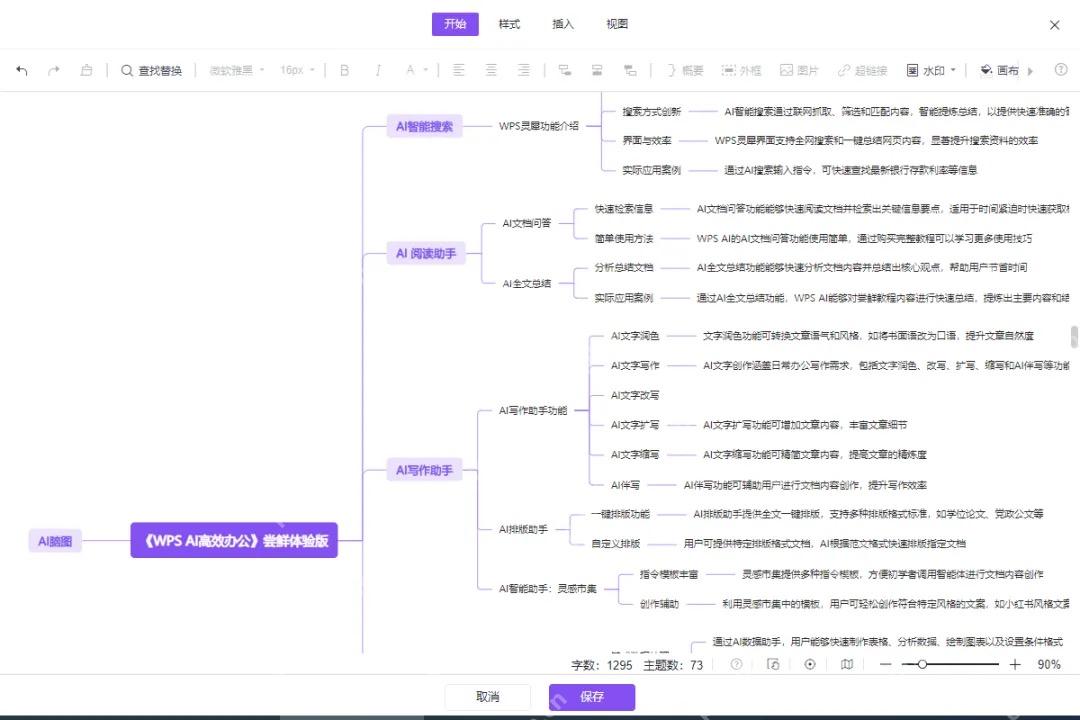Click the 画布 canvas option
Screen dimensions: 1080x720
[999, 70]
